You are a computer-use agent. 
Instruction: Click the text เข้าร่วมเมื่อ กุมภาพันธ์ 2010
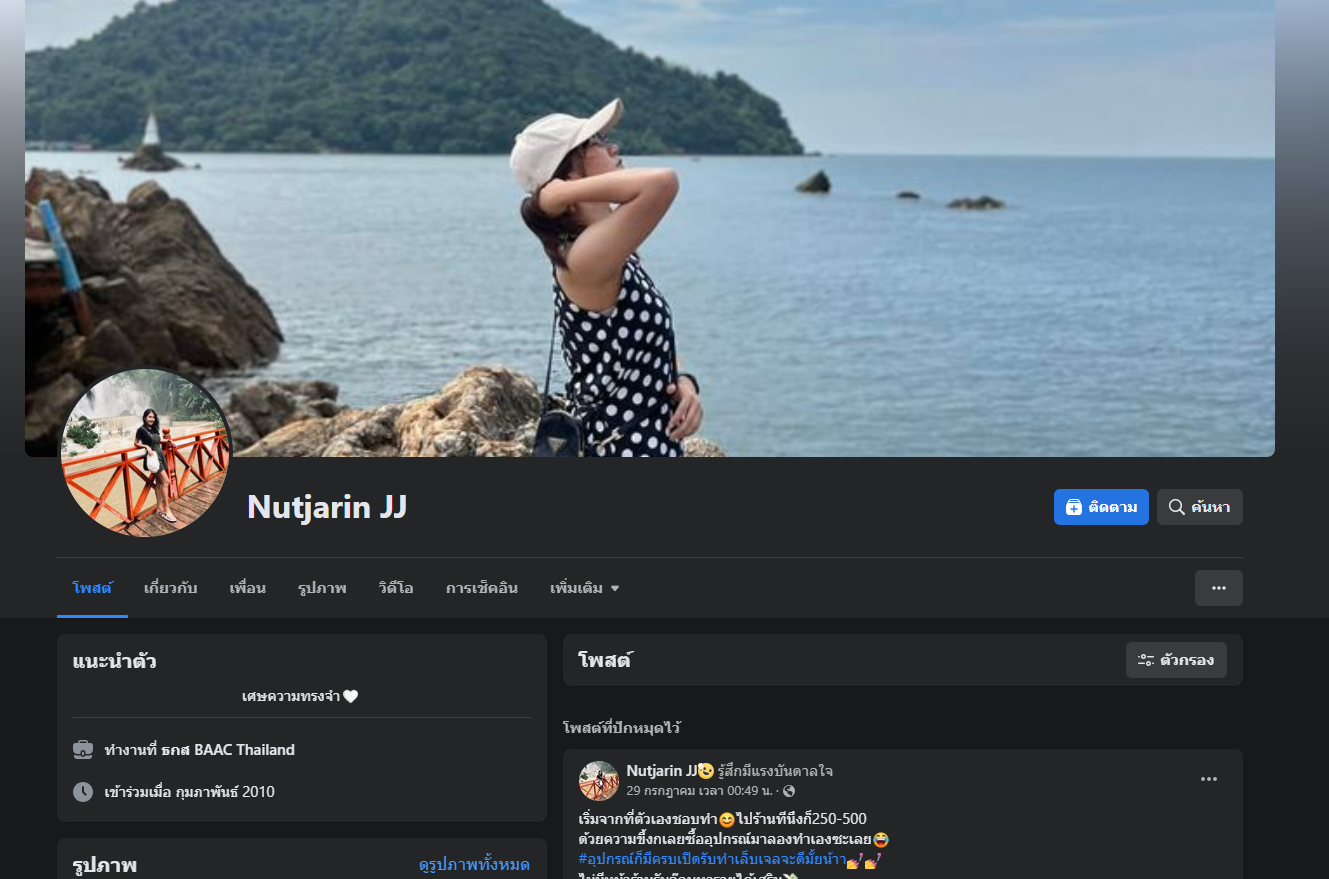189,792
